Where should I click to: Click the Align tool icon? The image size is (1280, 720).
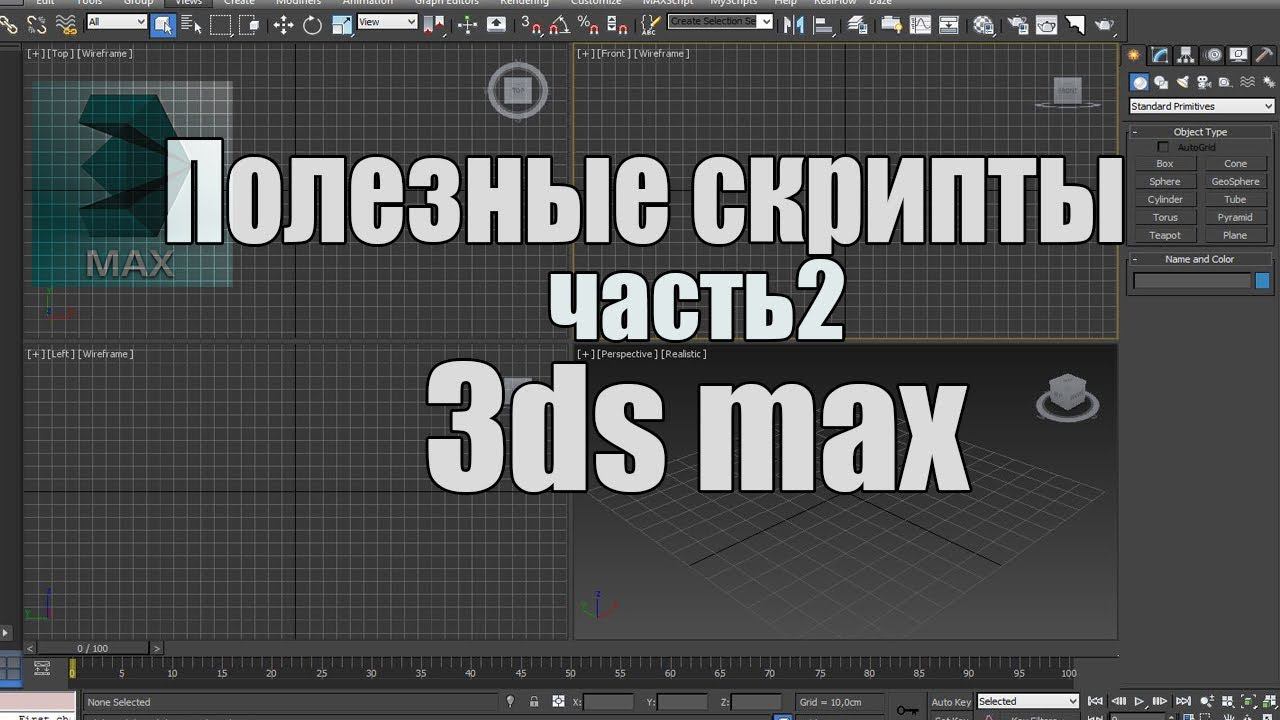[824, 23]
